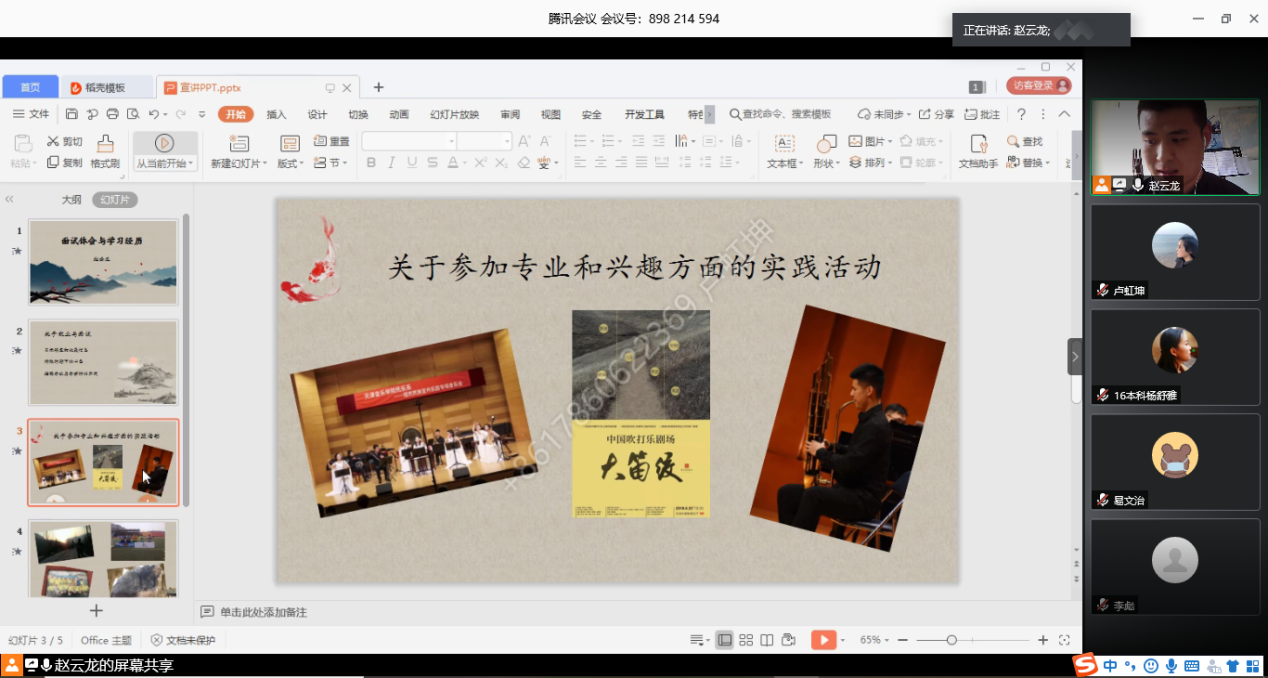Image resolution: width=1268 pixels, height=678 pixels.
Task: Switch to the 设计 ribbon tab
Action: point(317,114)
